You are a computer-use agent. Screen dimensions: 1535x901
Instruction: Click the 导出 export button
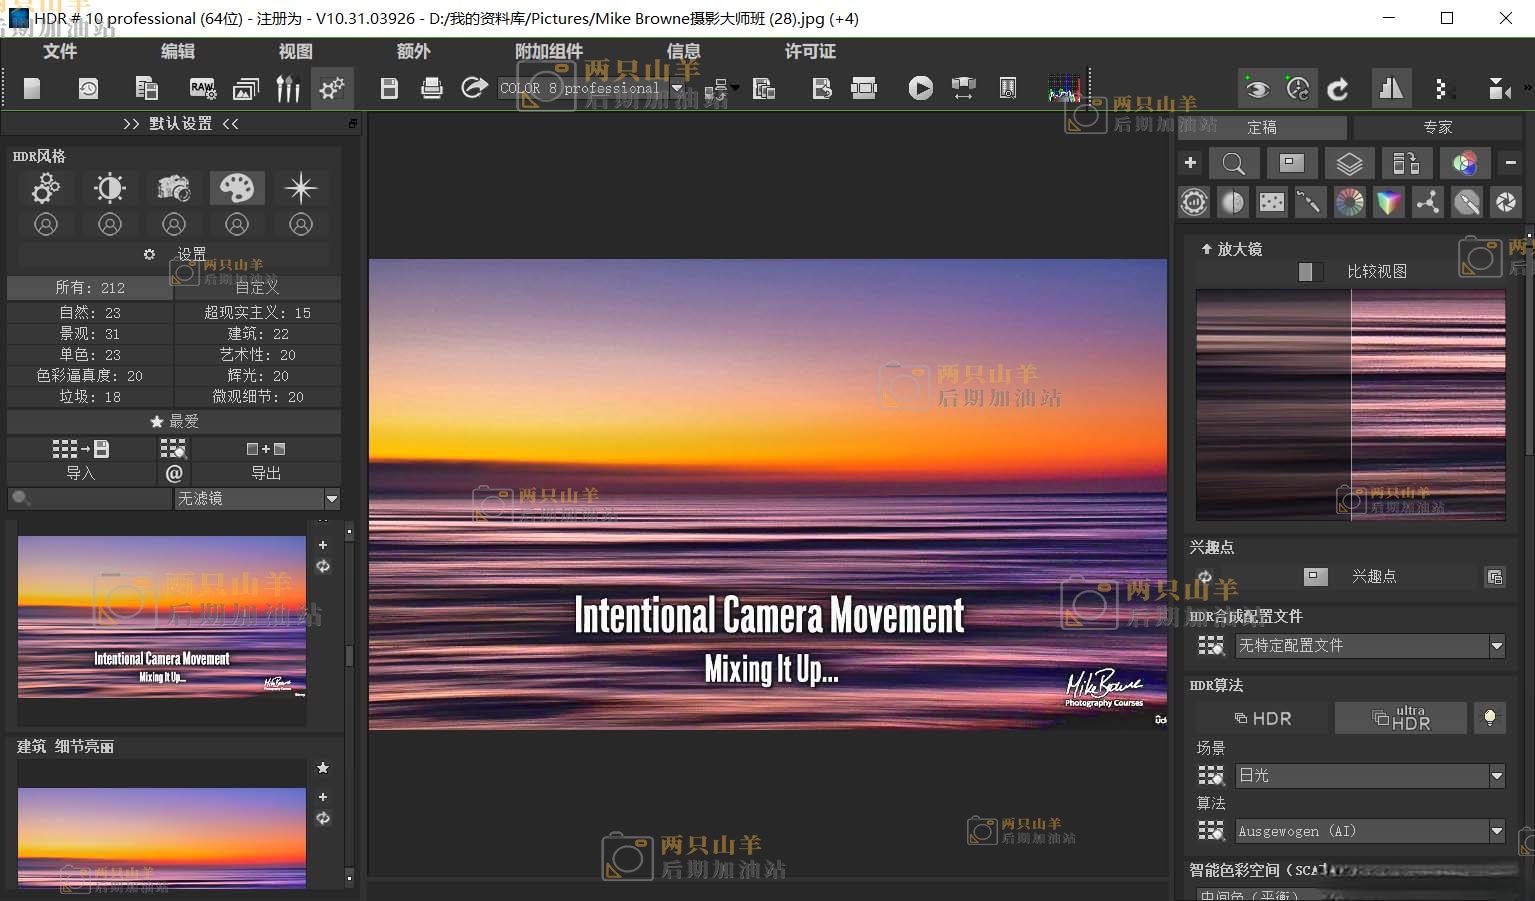(266, 473)
